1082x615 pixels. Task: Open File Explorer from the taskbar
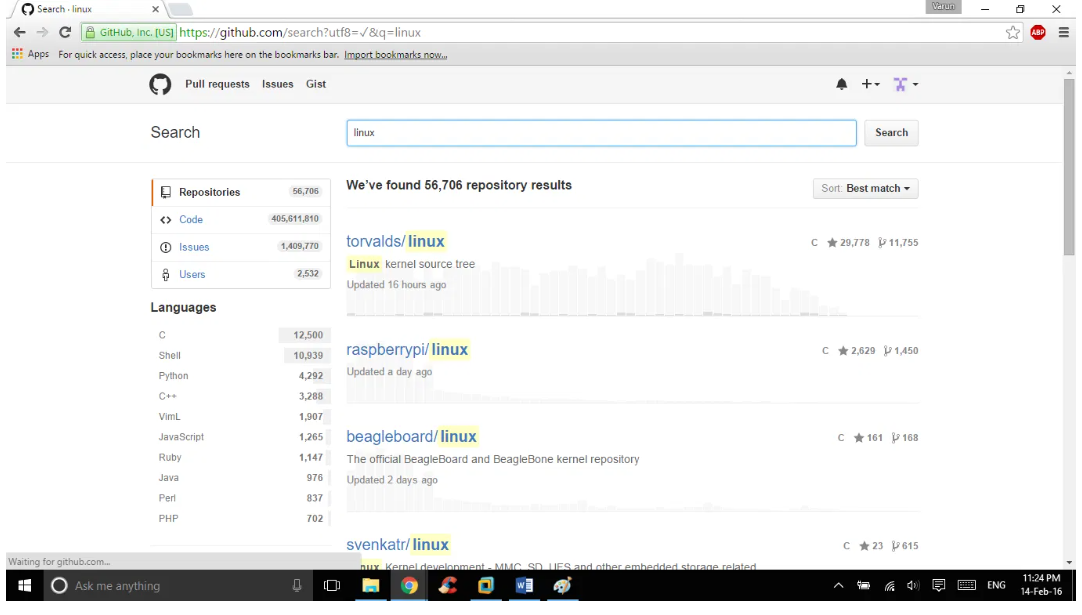click(370, 586)
